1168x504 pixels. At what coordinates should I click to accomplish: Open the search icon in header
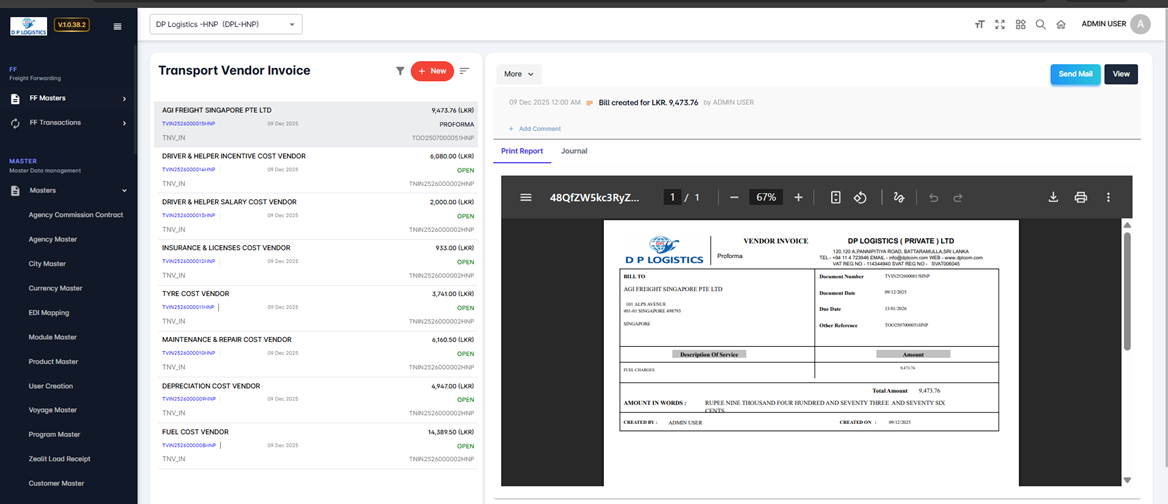tap(1040, 25)
